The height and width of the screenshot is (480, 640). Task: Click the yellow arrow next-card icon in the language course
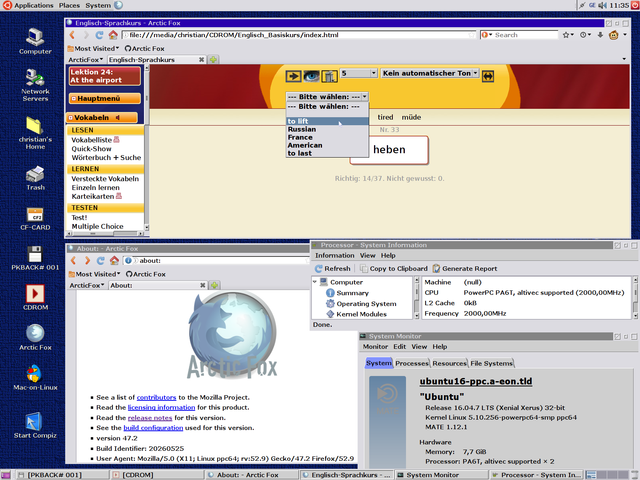point(293,76)
